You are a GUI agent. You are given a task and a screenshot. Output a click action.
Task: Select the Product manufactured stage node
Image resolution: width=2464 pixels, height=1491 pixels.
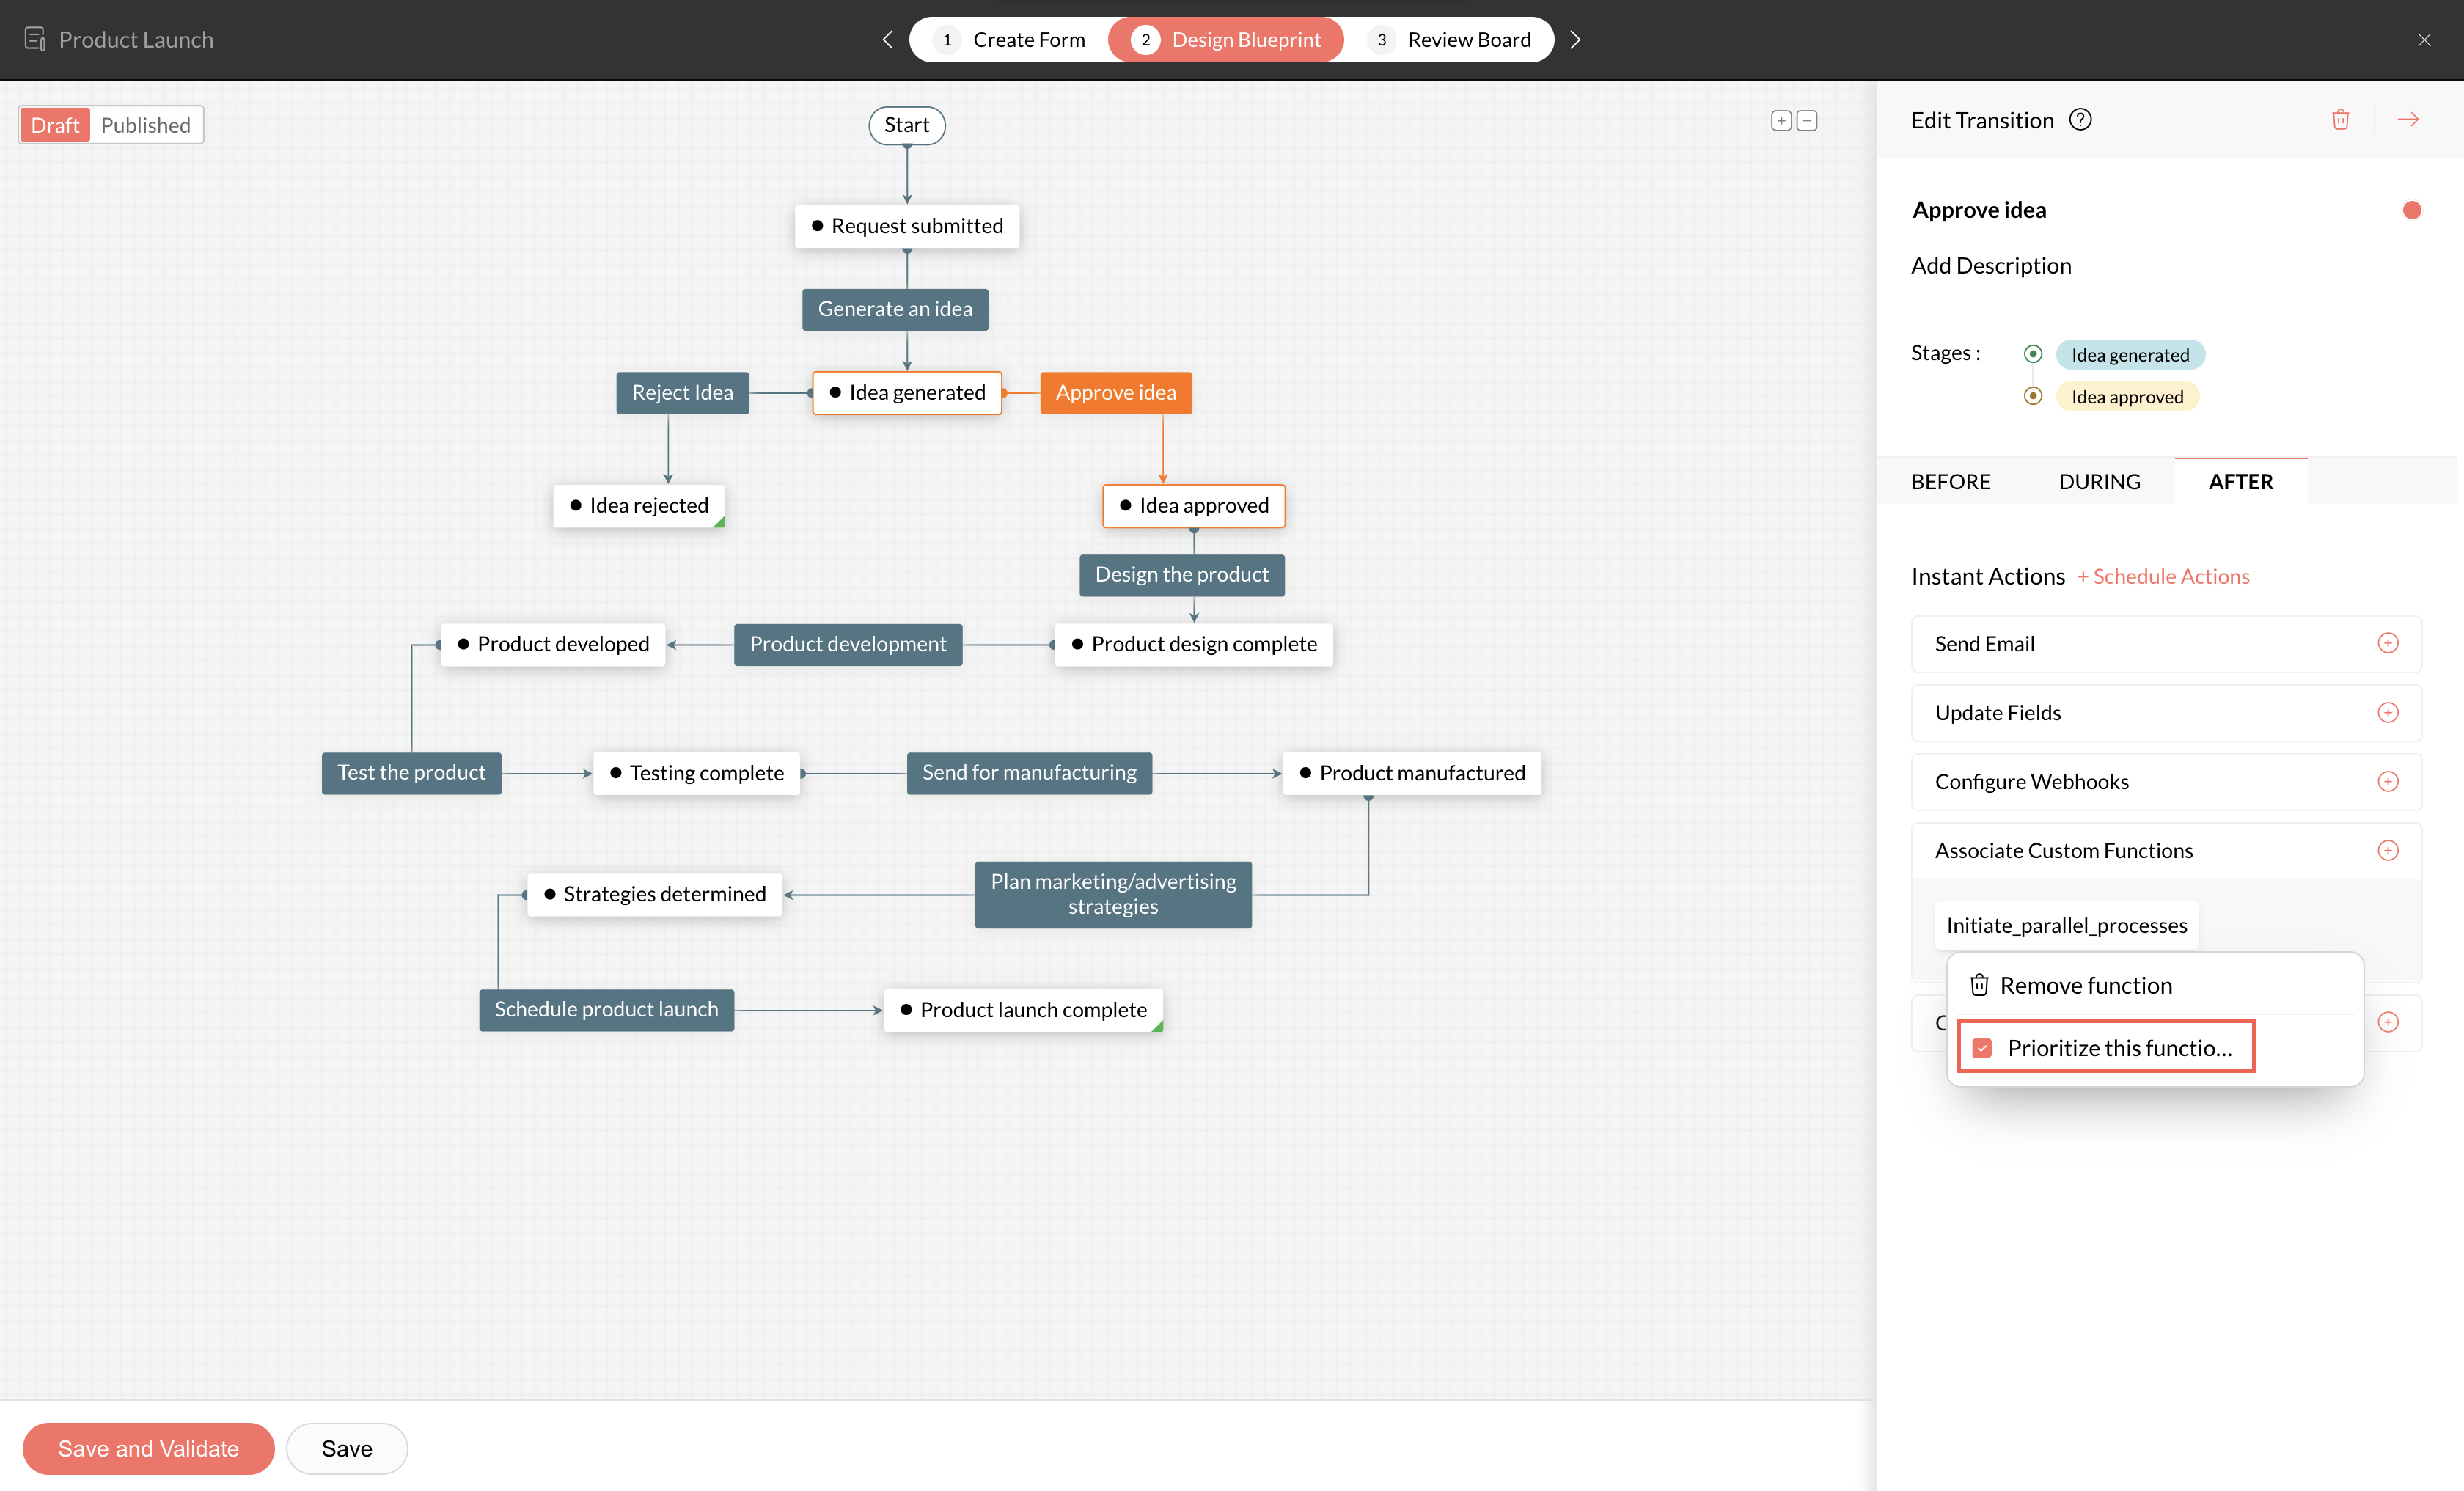pyautogui.click(x=1411, y=773)
